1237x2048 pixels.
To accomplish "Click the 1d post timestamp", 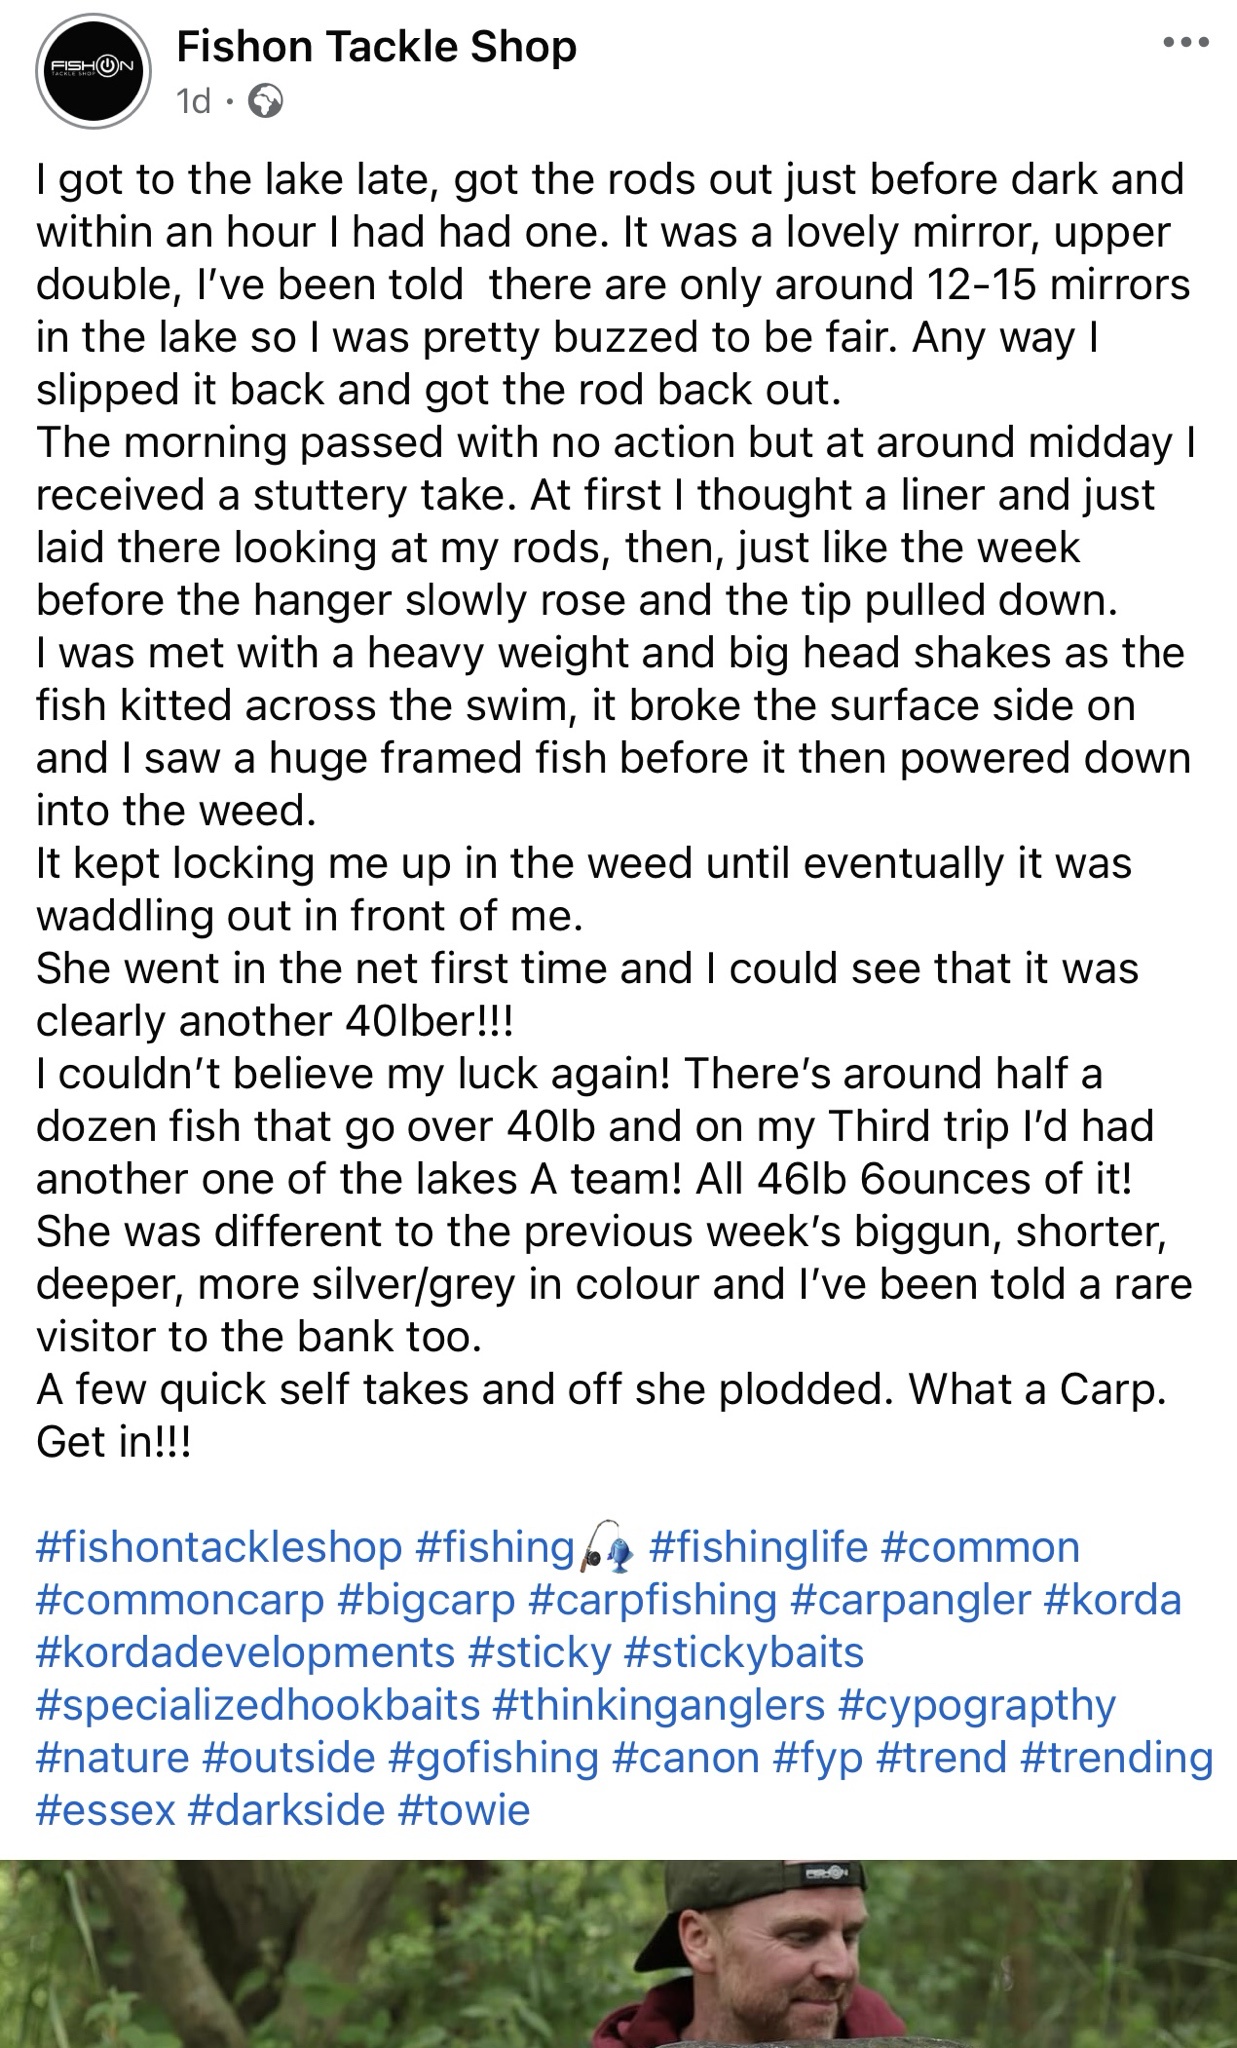I will [x=193, y=102].
